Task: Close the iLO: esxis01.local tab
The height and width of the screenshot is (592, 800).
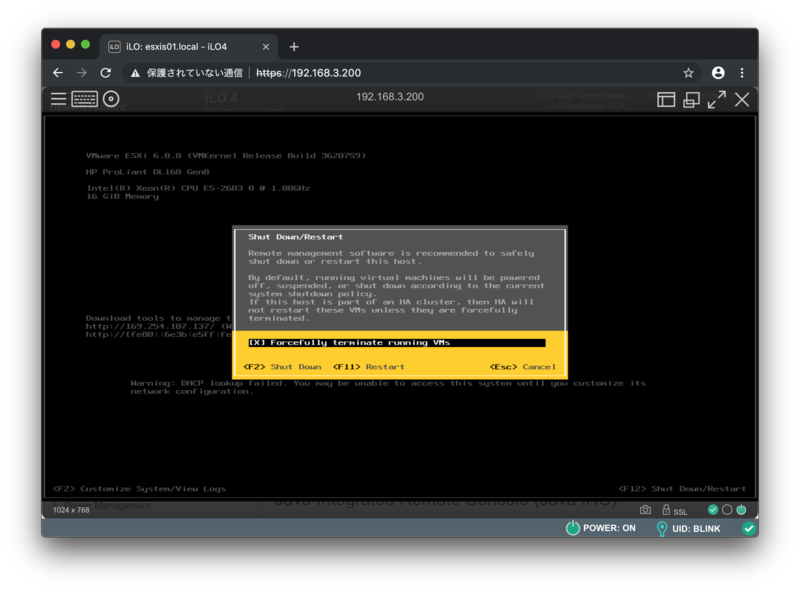Action: (266, 47)
